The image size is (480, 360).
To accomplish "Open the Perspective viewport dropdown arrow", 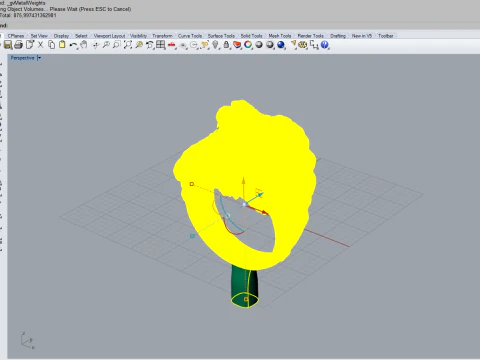I will point(39,58).
